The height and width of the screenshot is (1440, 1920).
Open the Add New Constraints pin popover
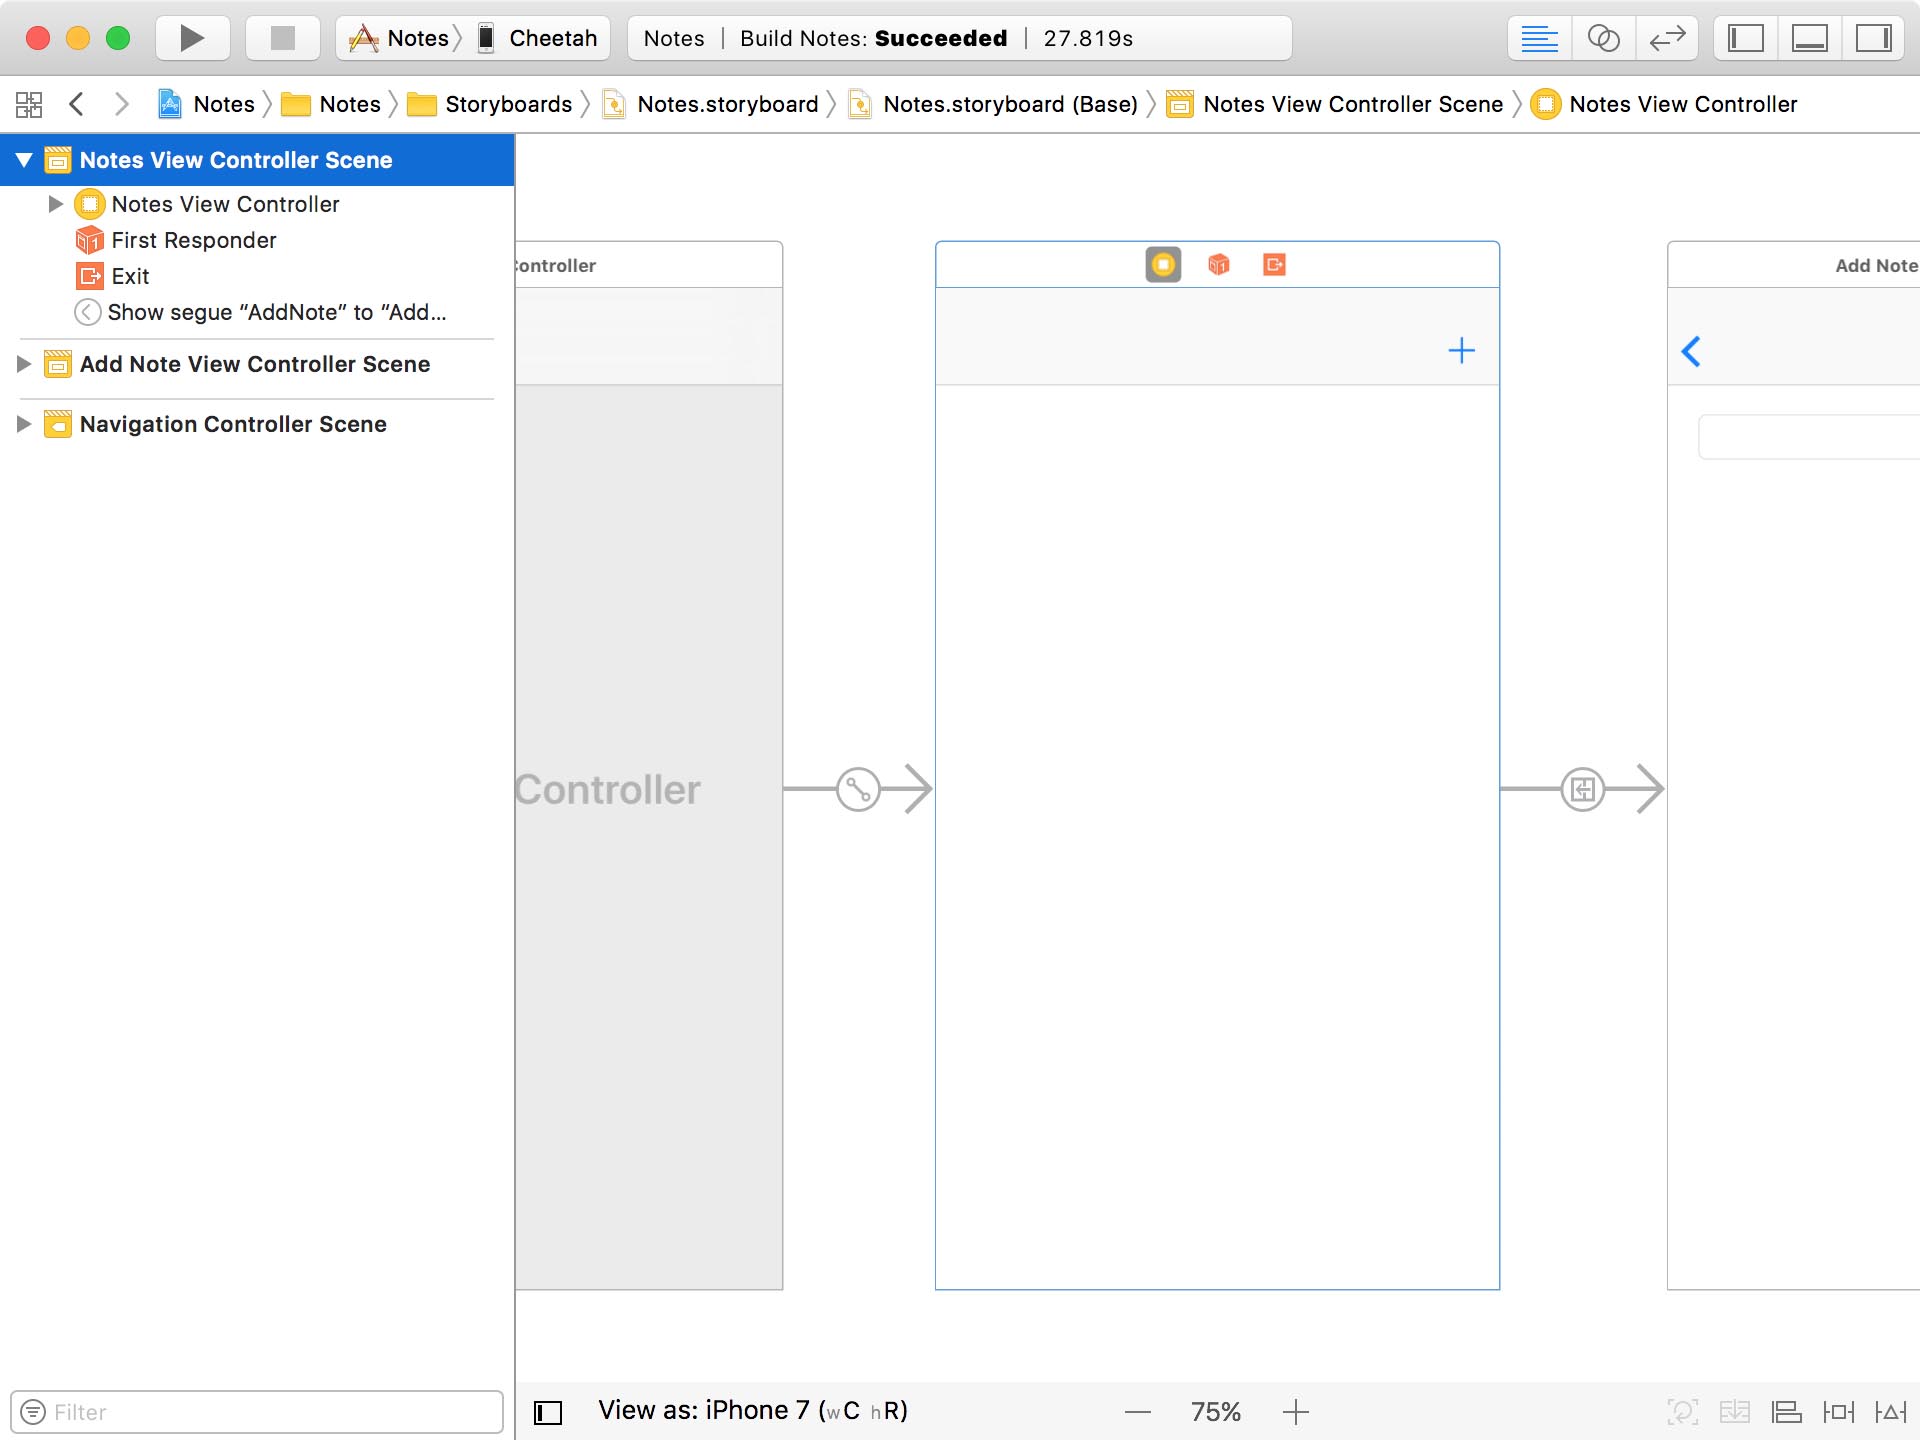pyautogui.click(x=1840, y=1412)
